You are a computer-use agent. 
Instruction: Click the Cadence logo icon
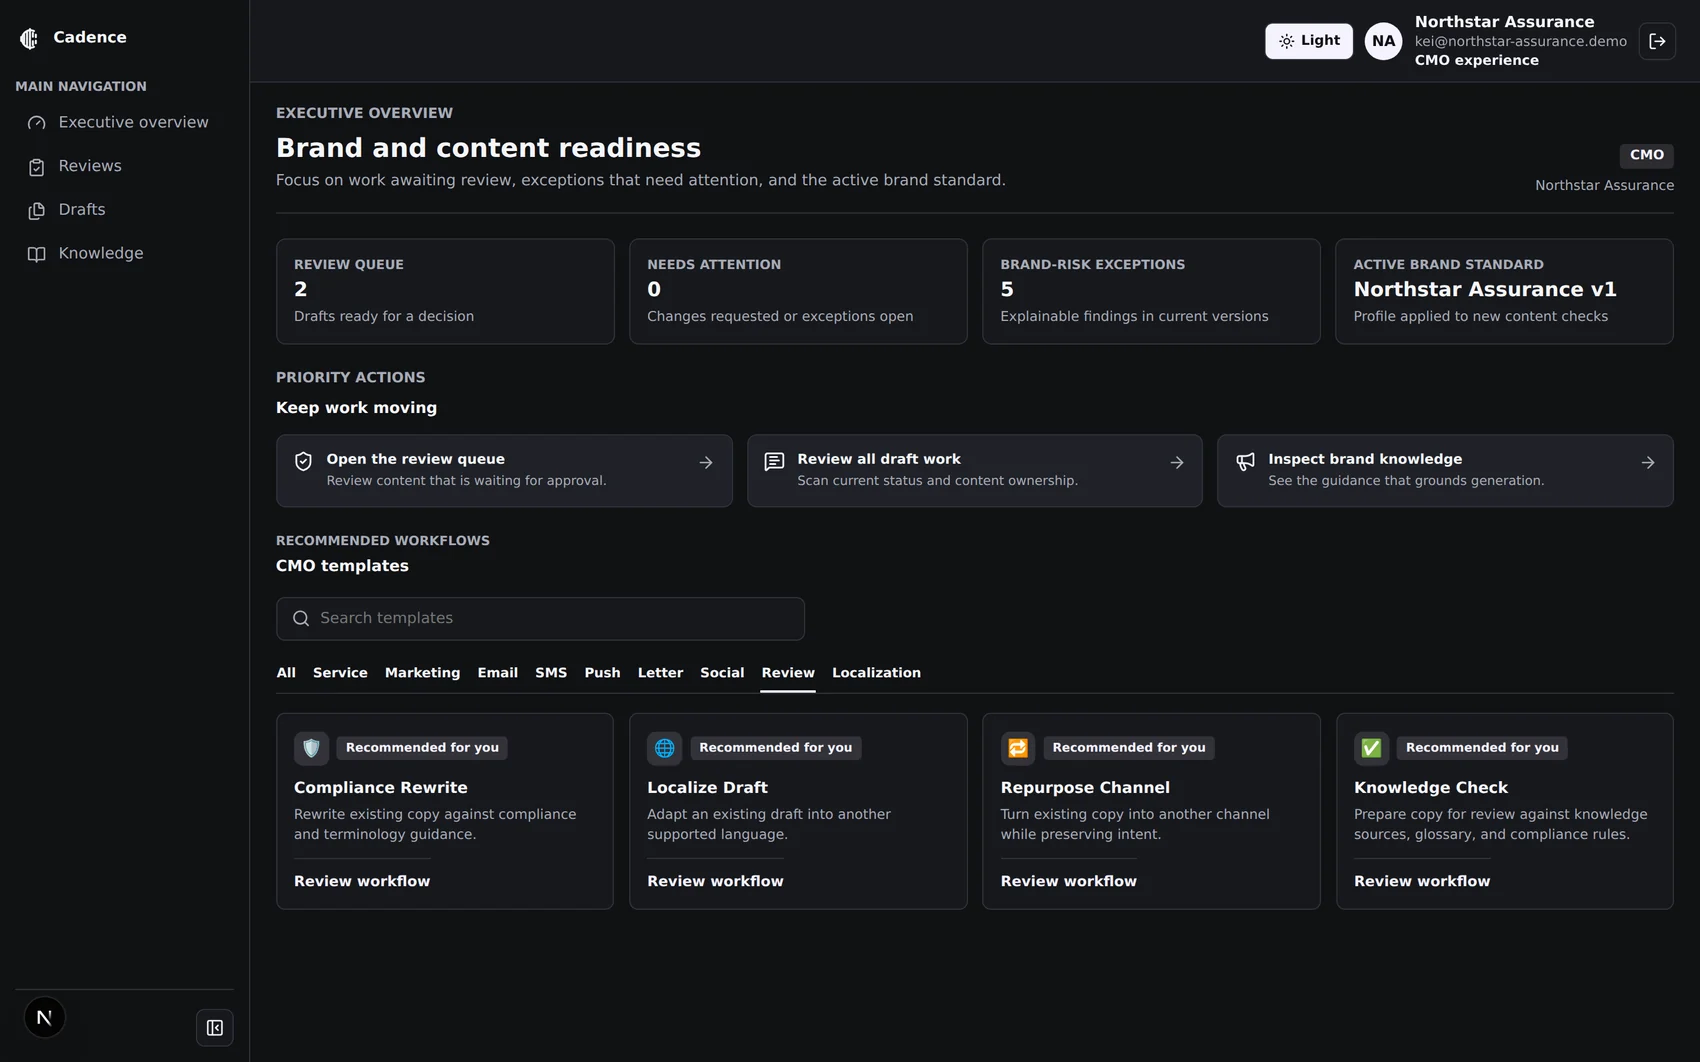[29, 38]
